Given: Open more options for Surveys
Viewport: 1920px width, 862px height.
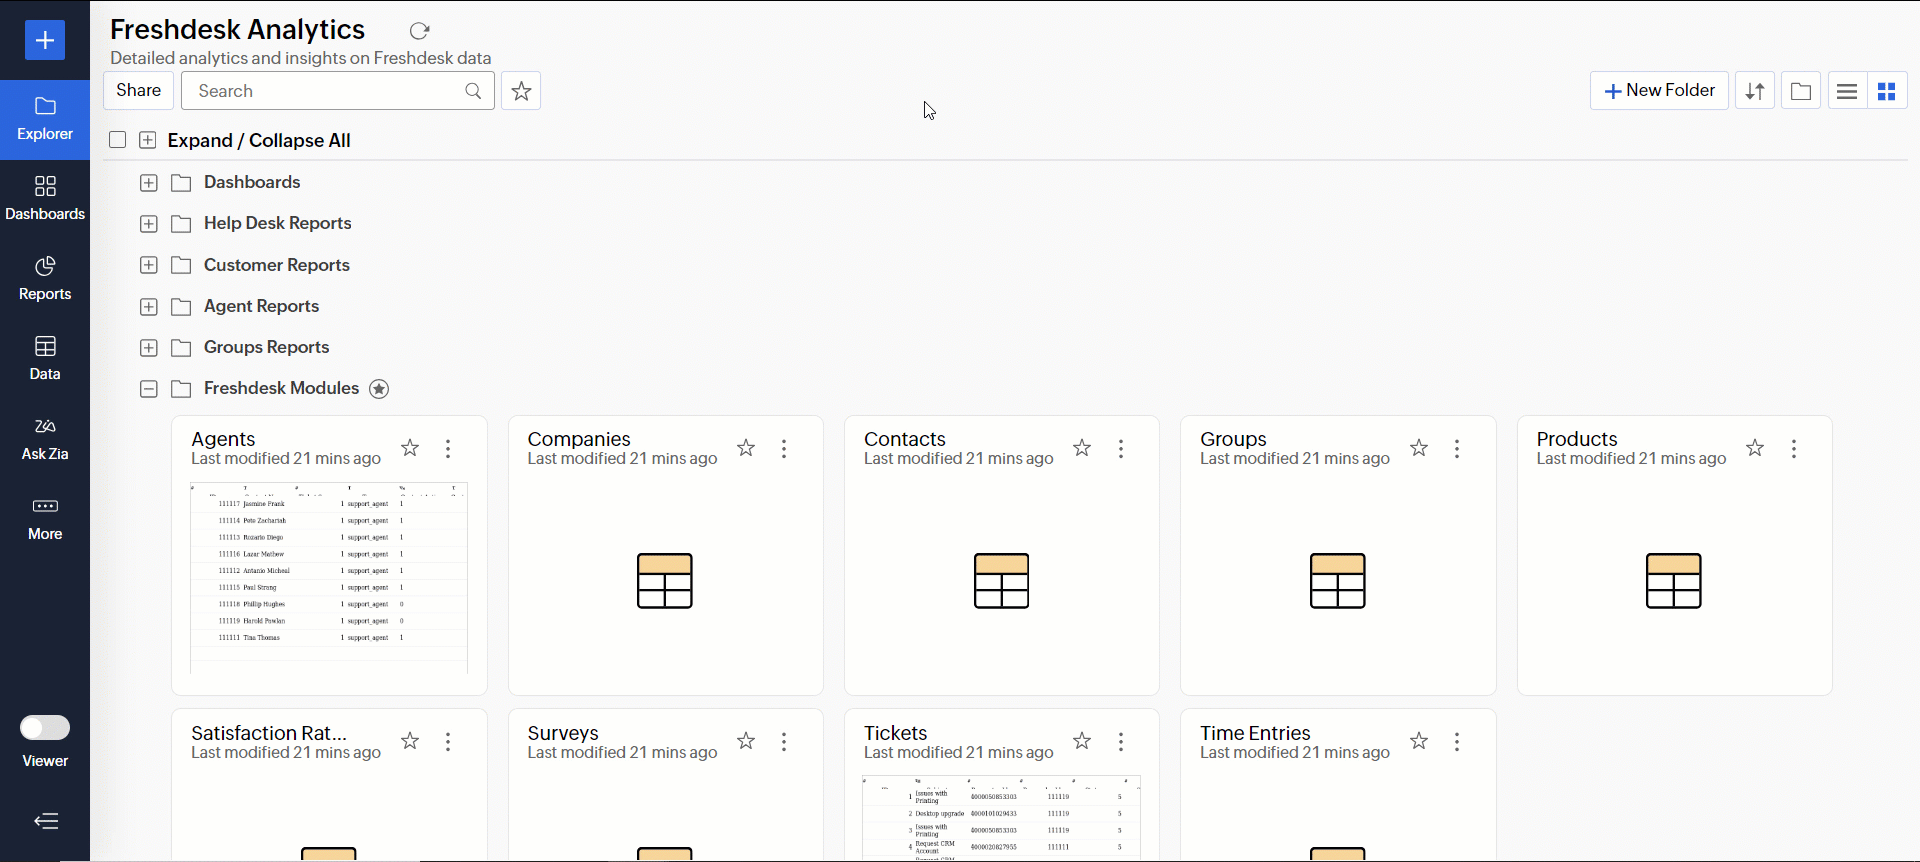Looking at the screenshot, I should 784,742.
